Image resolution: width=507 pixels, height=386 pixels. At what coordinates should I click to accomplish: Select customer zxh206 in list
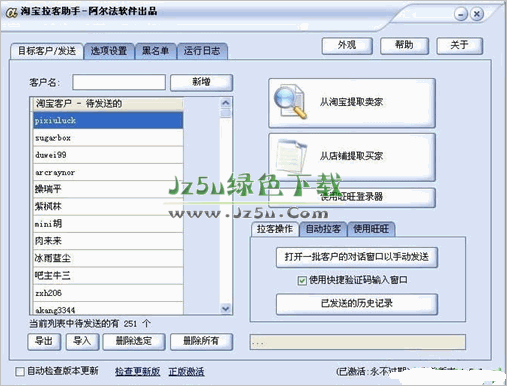[x=108, y=293]
